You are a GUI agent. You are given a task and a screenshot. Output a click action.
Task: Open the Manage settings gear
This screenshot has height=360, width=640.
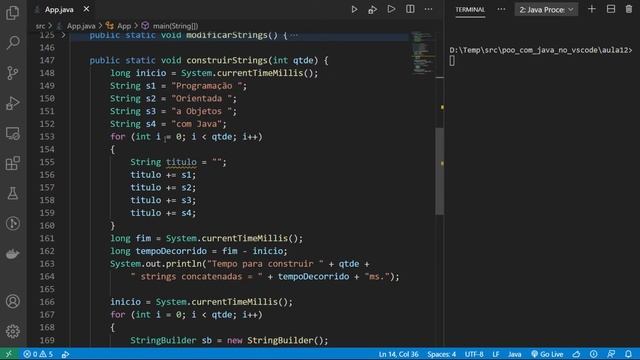tap(13, 331)
